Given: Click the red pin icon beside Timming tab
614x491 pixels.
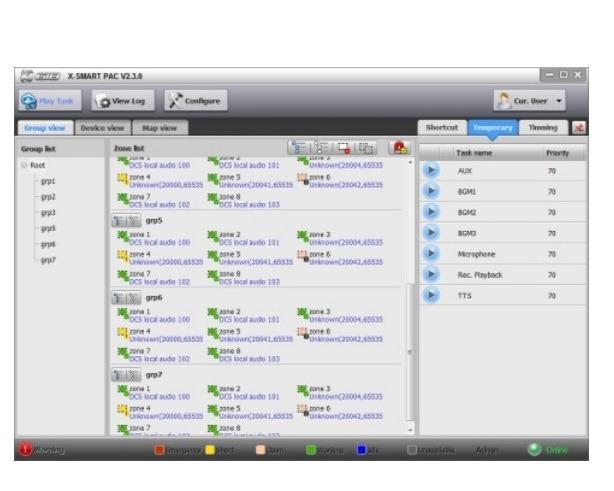Looking at the screenshot, I should point(579,128).
